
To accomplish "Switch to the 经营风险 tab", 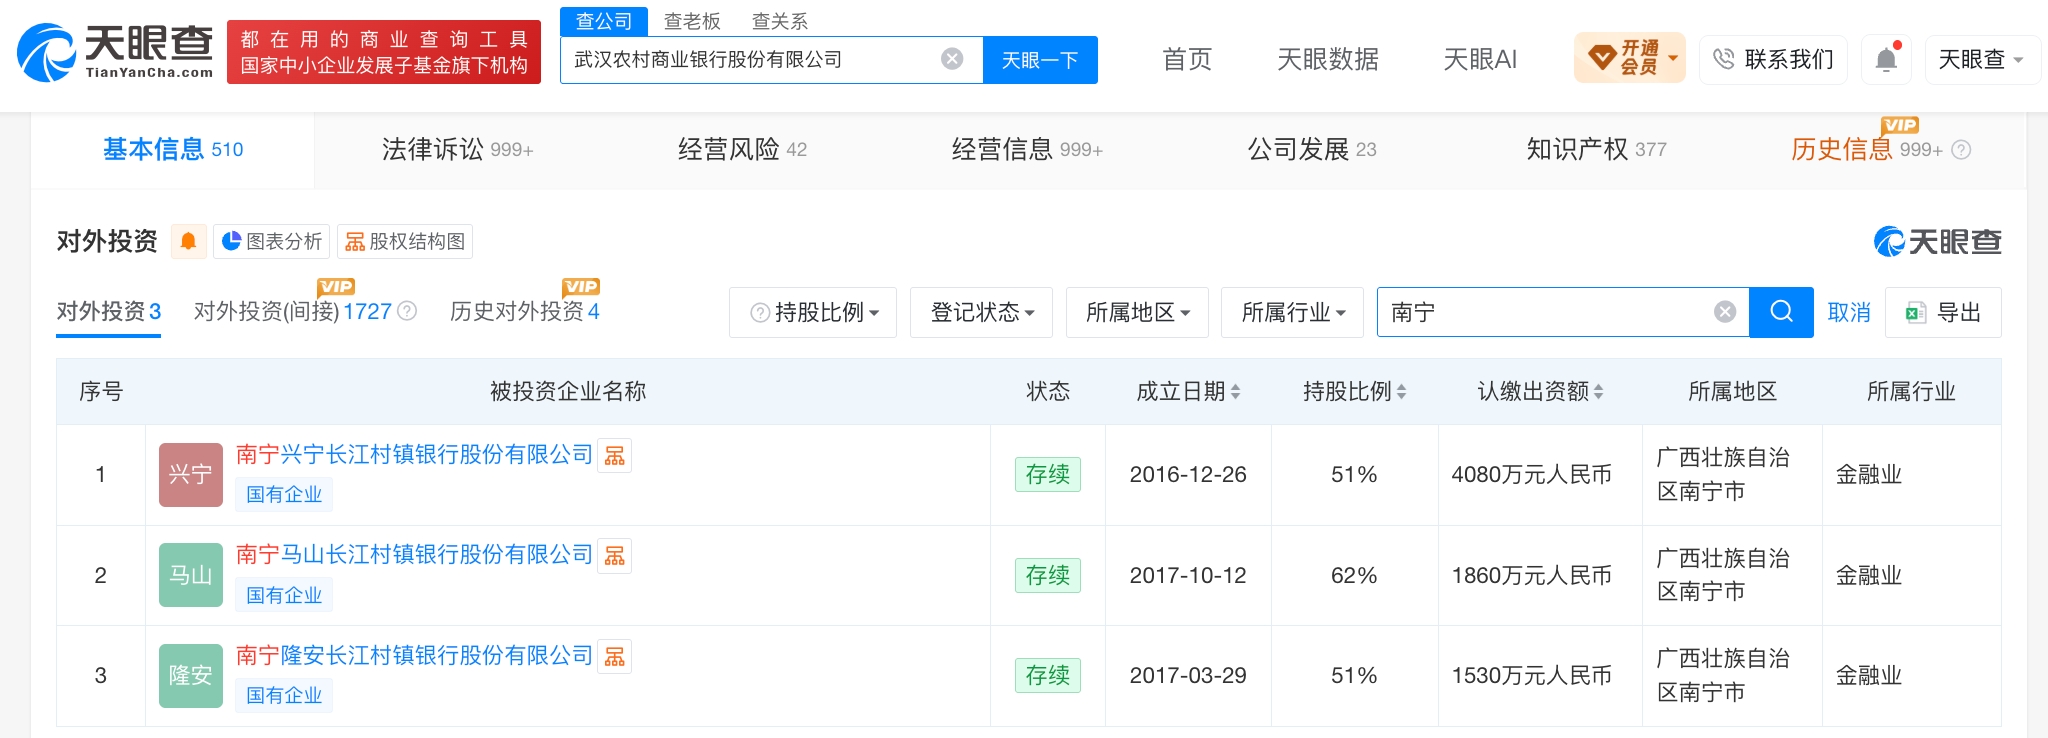I will [x=742, y=150].
